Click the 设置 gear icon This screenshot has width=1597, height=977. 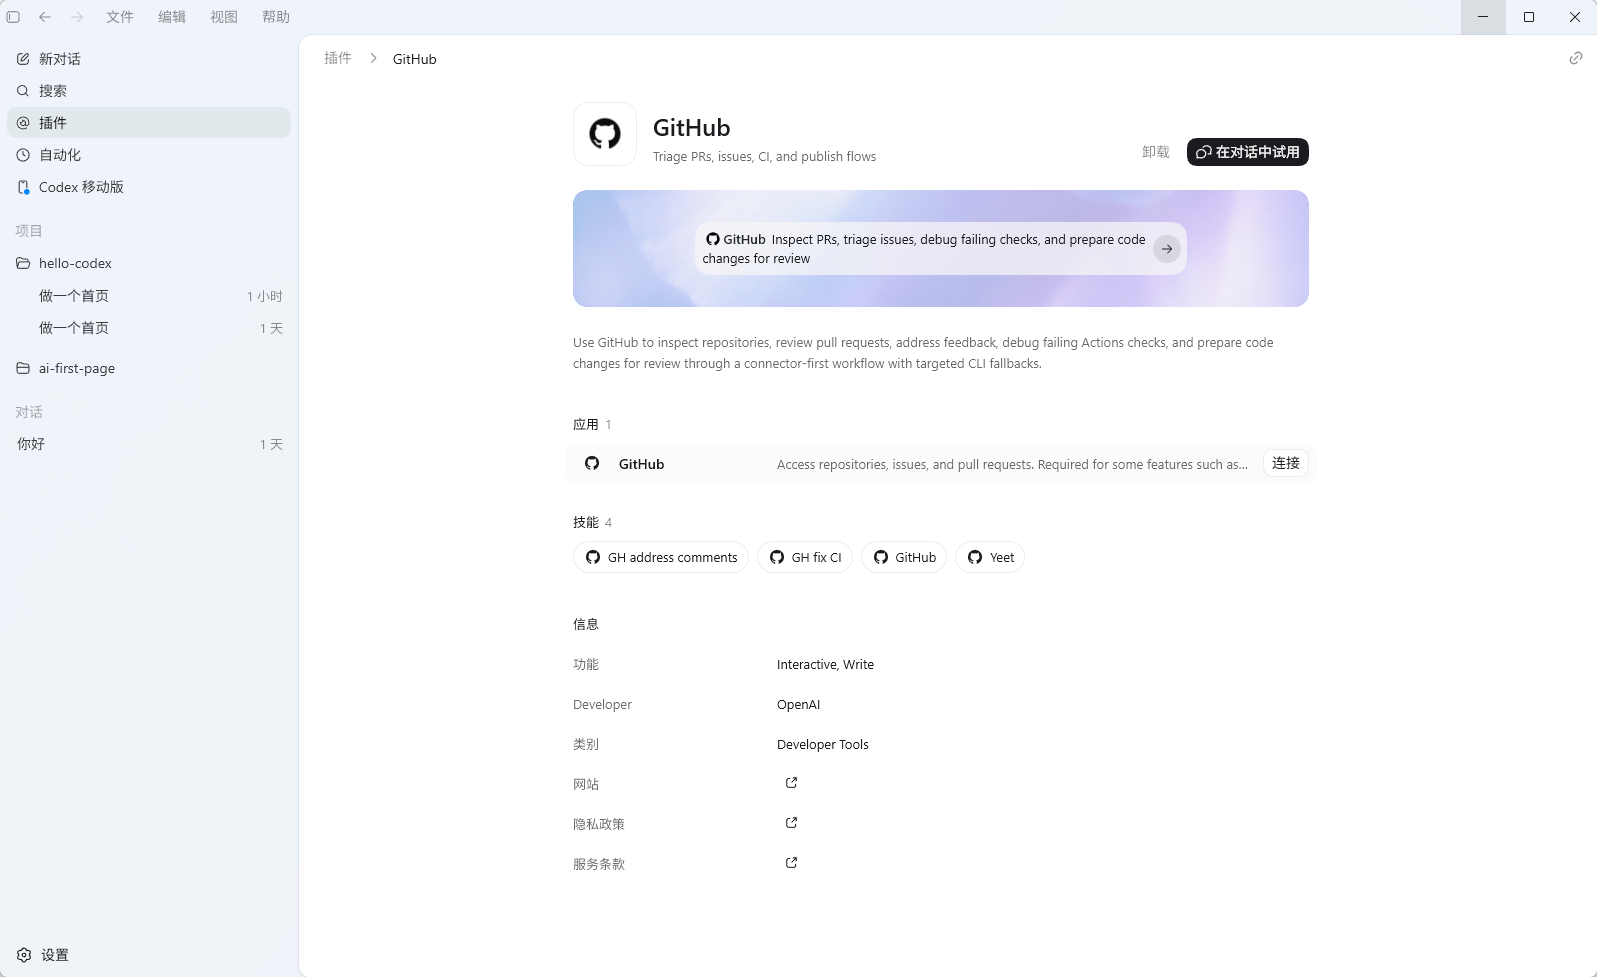tap(24, 955)
